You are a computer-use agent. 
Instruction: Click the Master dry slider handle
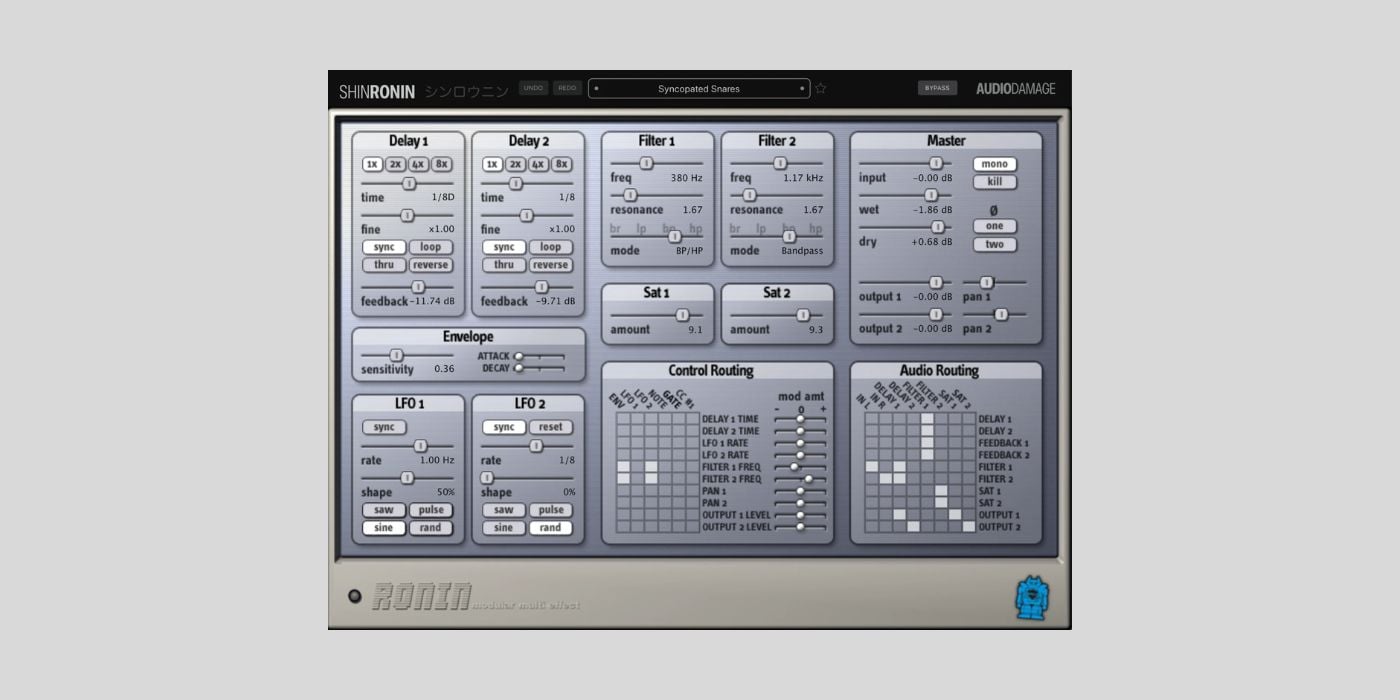pyautogui.click(x=938, y=227)
